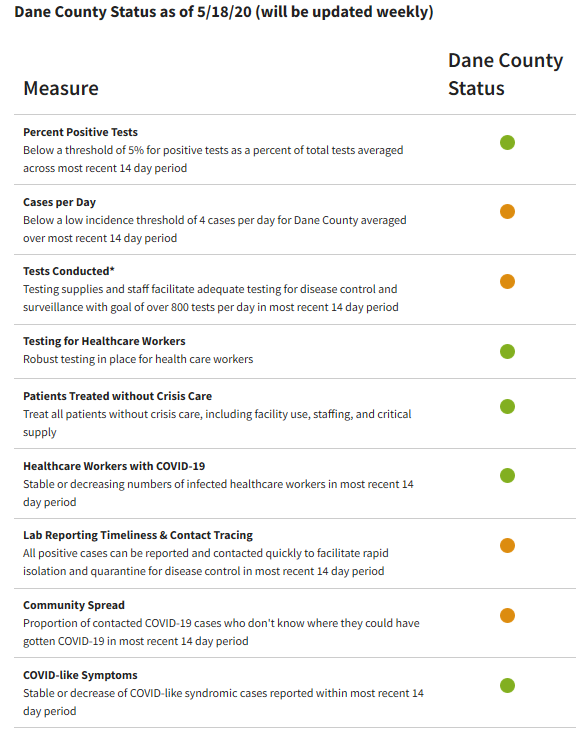Click the Cases per Day heading
Screen dimensions: 585x737
click(60, 202)
